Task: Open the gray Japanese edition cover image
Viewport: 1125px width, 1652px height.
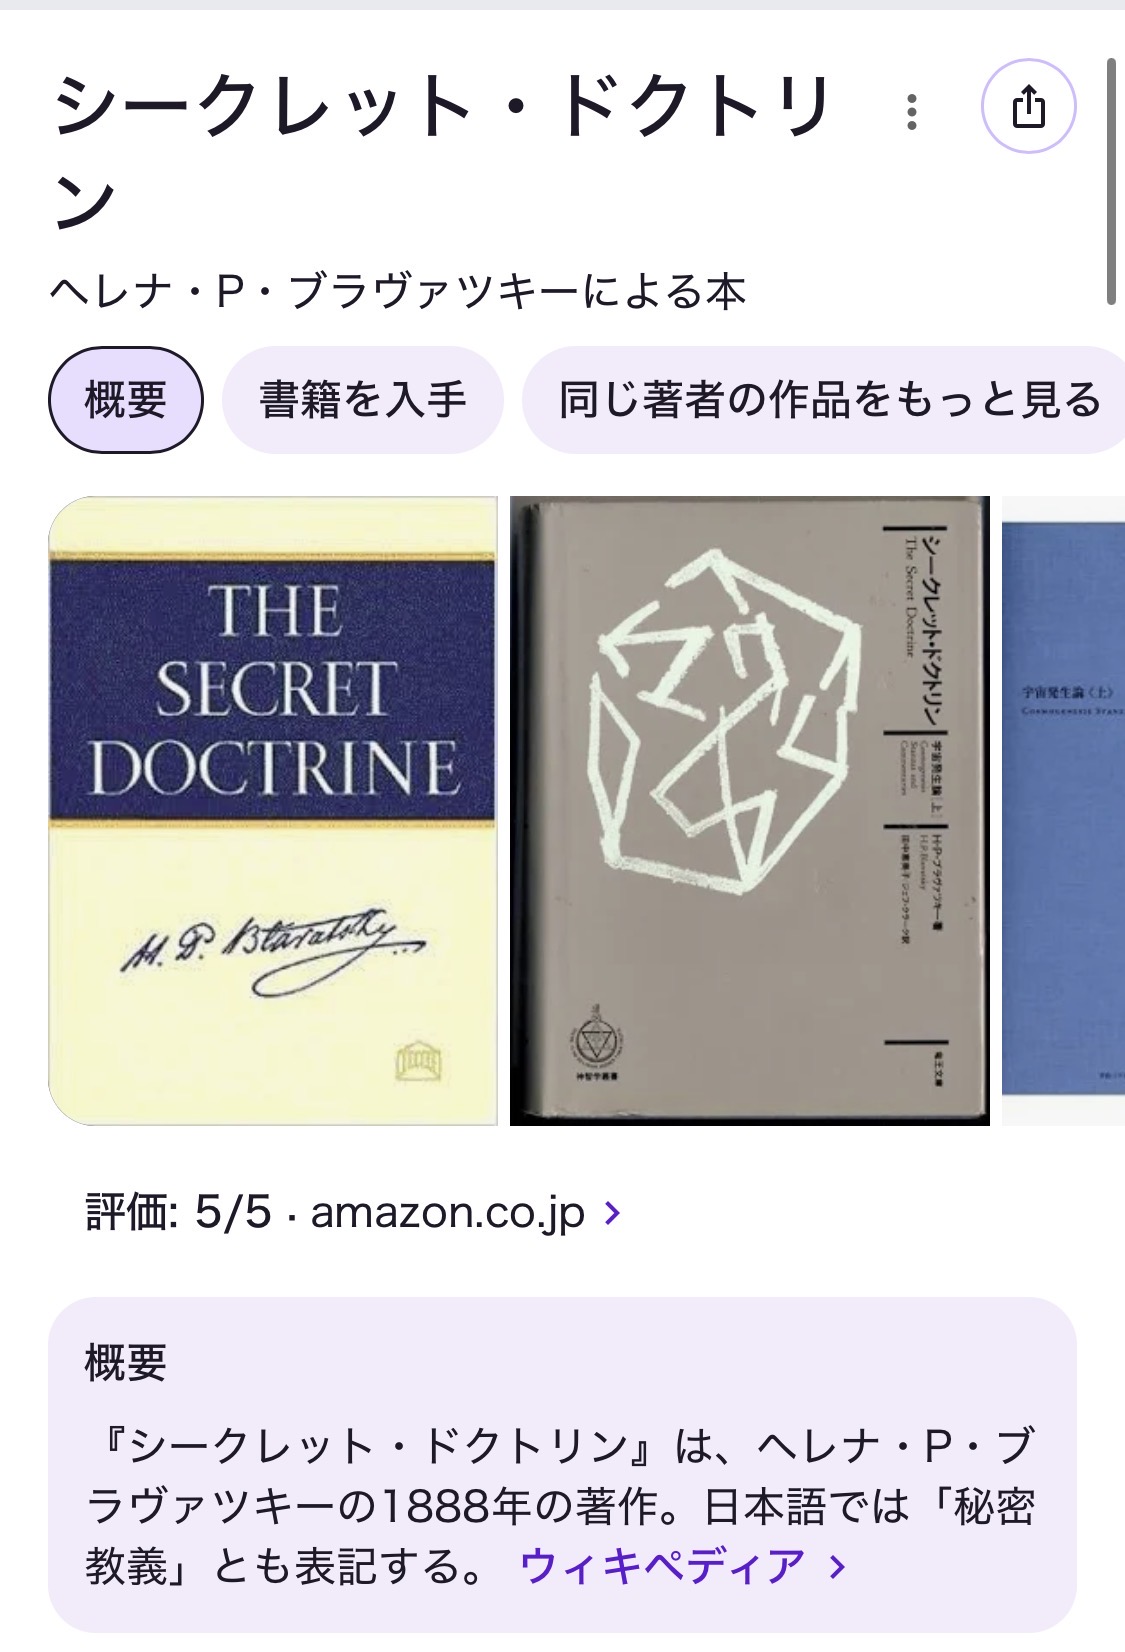Action: [750, 811]
